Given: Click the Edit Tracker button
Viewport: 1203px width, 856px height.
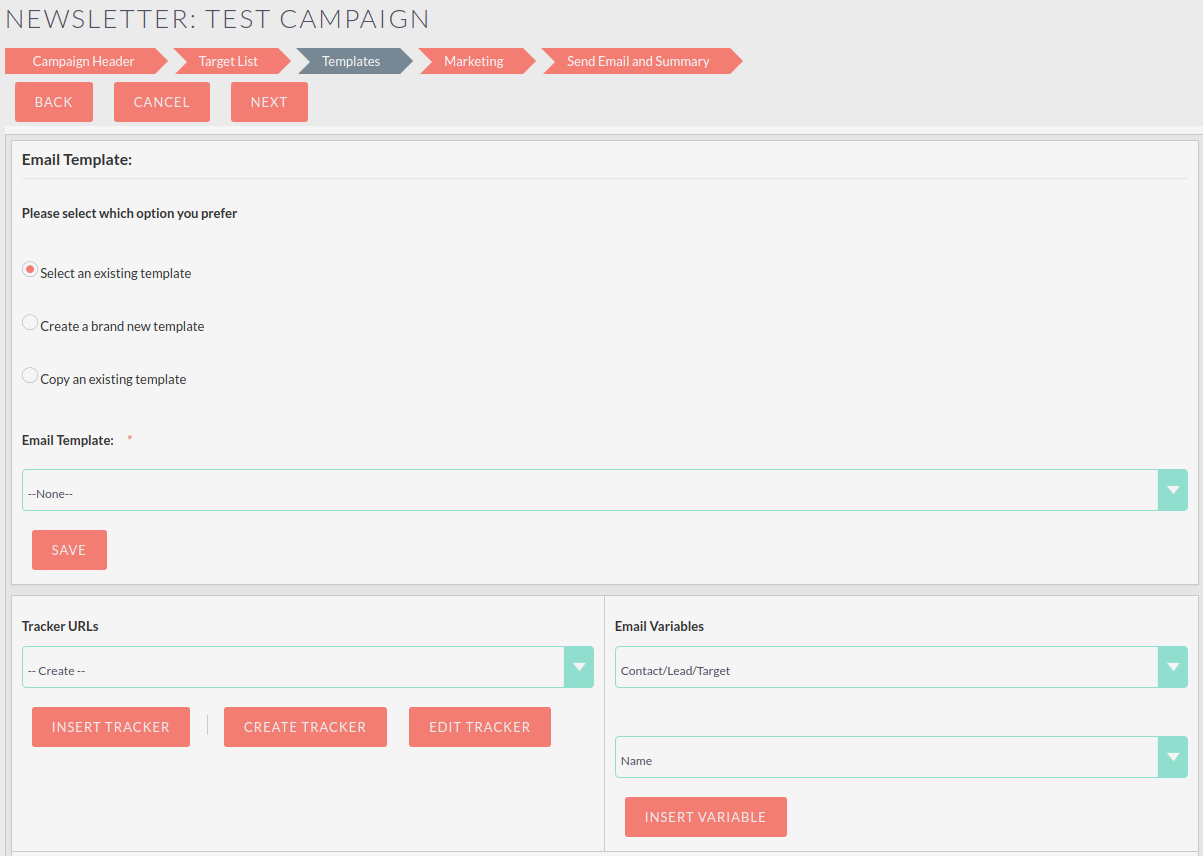Looking at the screenshot, I should coord(480,727).
